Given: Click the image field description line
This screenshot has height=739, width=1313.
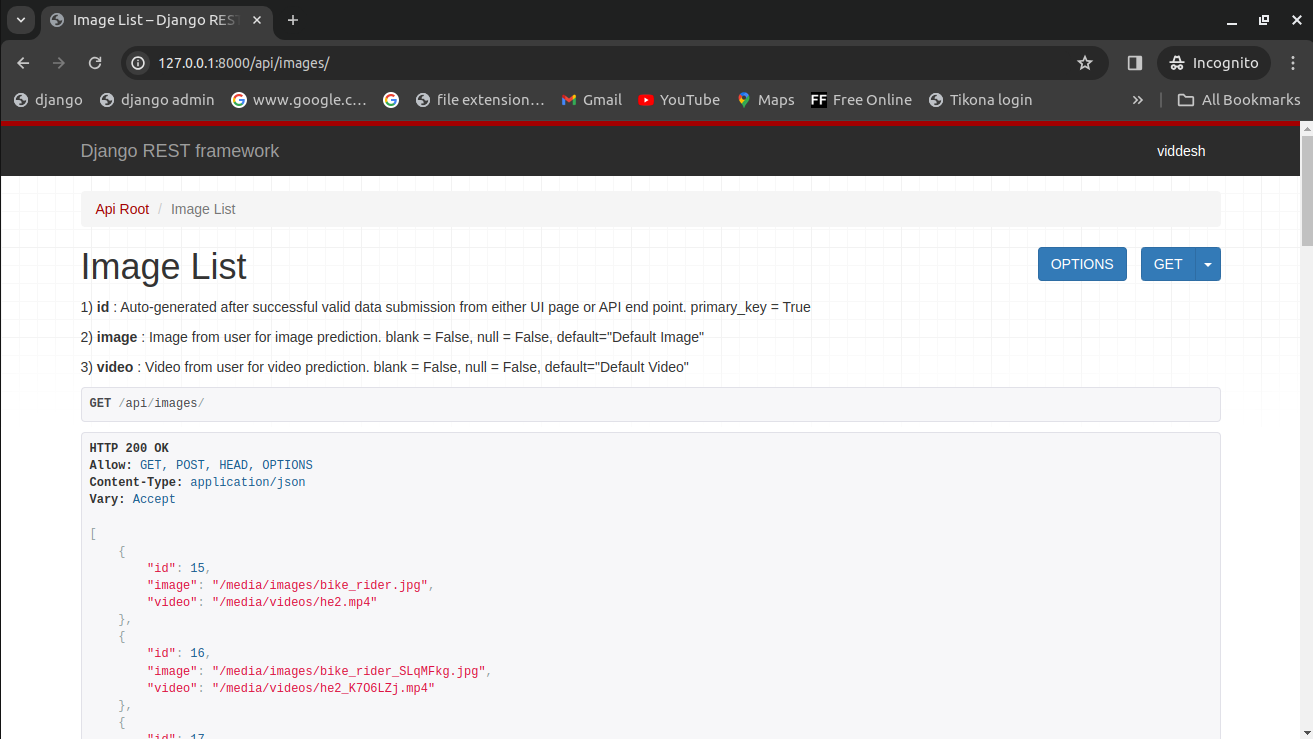Looking at the screenshot, I should click(x=392, y=337).
